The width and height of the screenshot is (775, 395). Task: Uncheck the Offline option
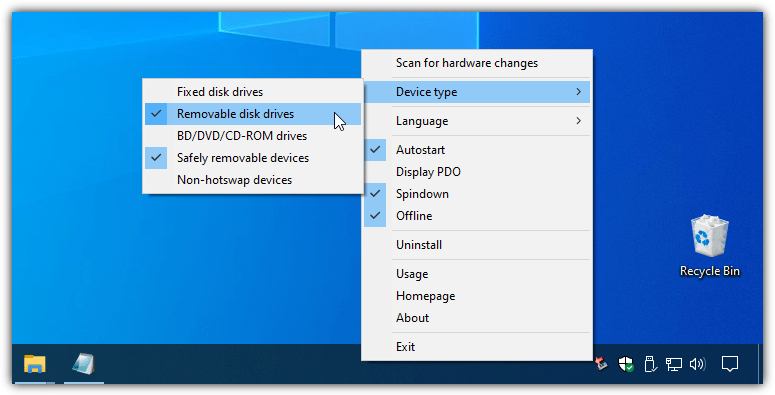pos(477,216)
